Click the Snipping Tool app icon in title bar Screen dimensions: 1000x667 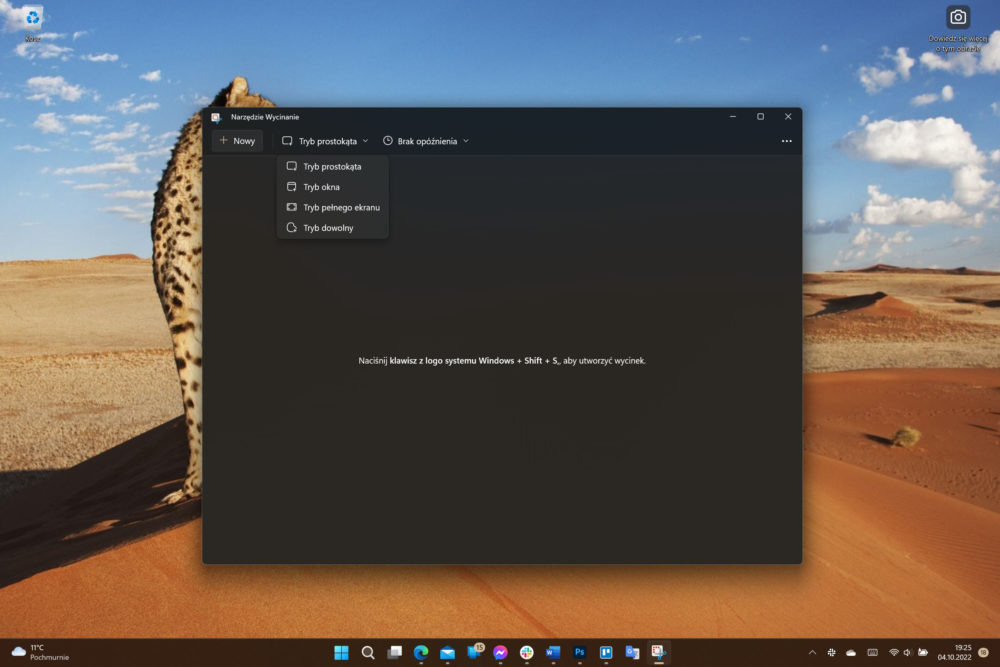216,117
